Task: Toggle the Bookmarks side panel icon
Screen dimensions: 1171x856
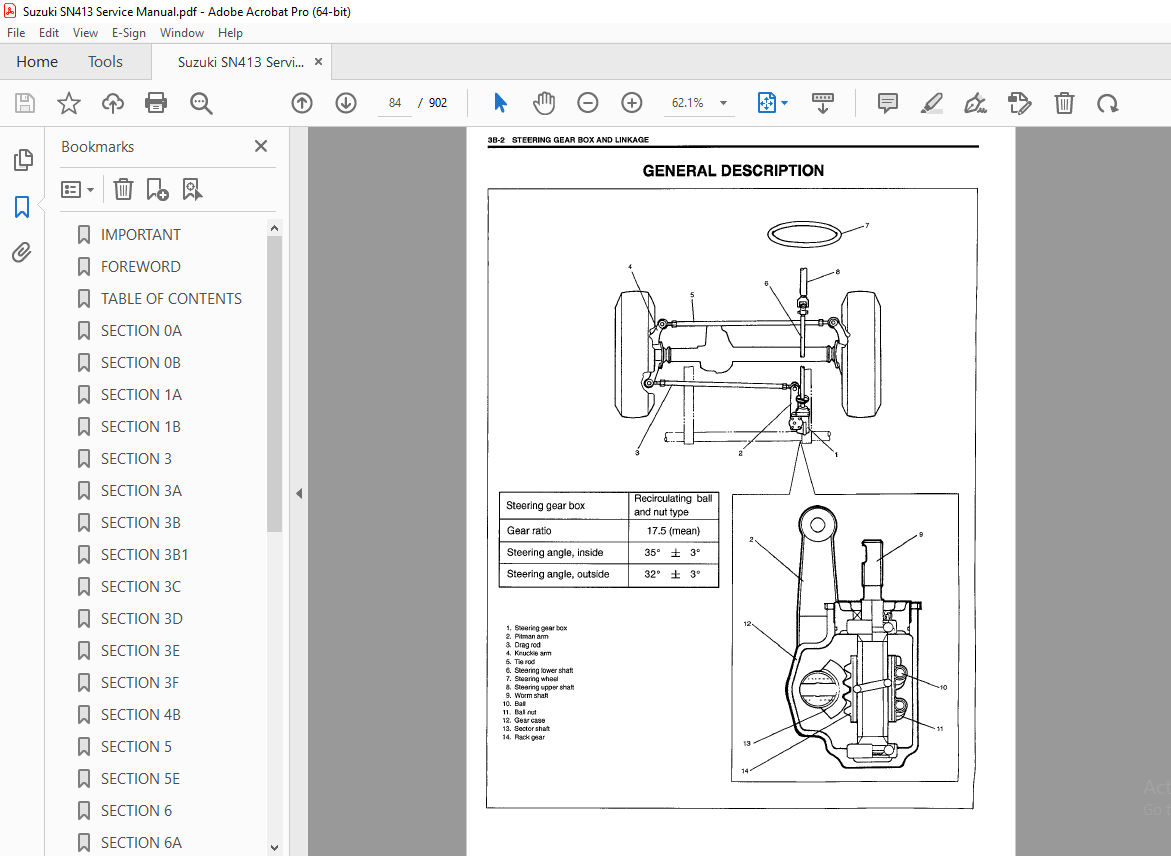Action: pos(22,207)
